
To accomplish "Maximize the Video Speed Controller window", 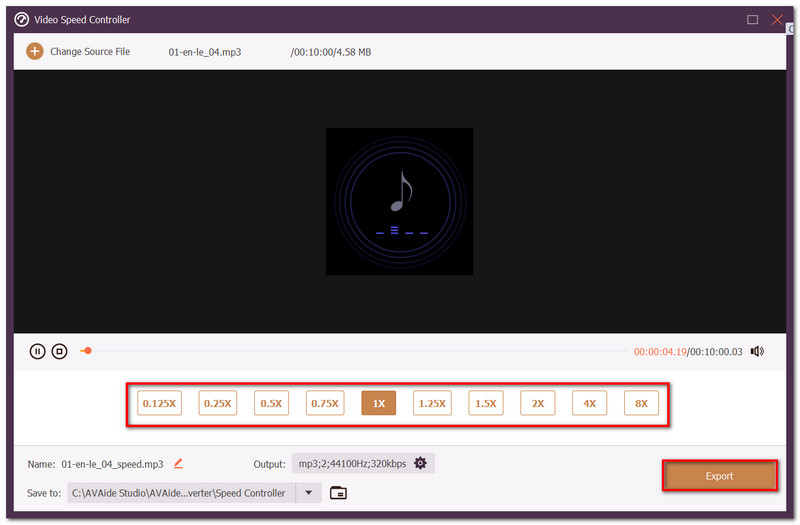I will tap(753, 19).
